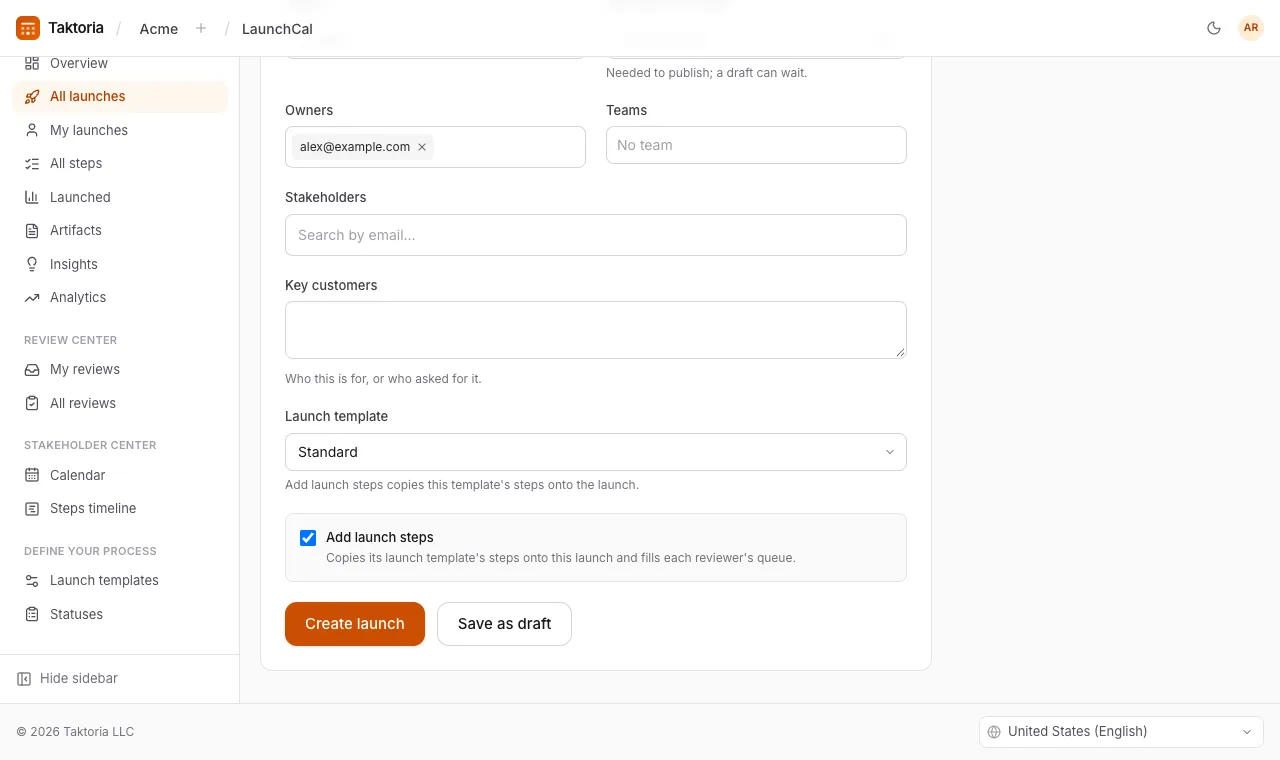Uncheck the Add launch steps checkbox
The image size is (1280, 760).
coord(308,538)
